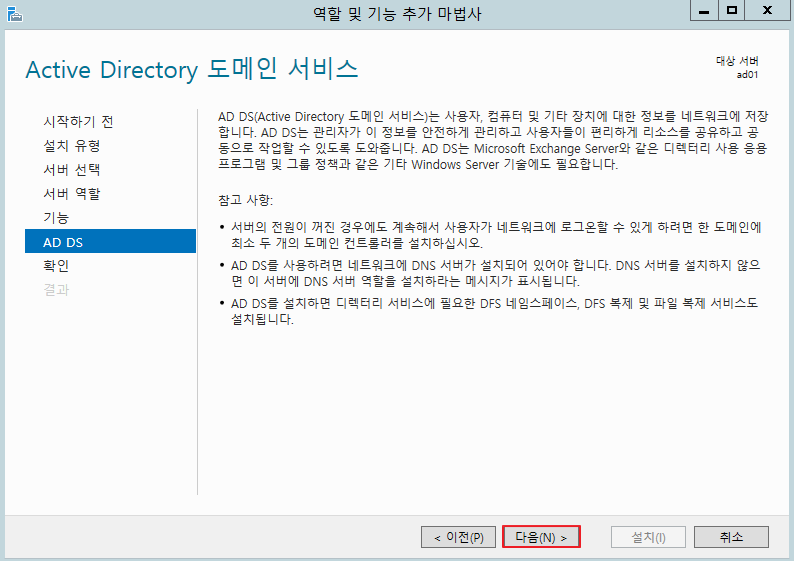Click the note about two domain controllers

point(496,235)
